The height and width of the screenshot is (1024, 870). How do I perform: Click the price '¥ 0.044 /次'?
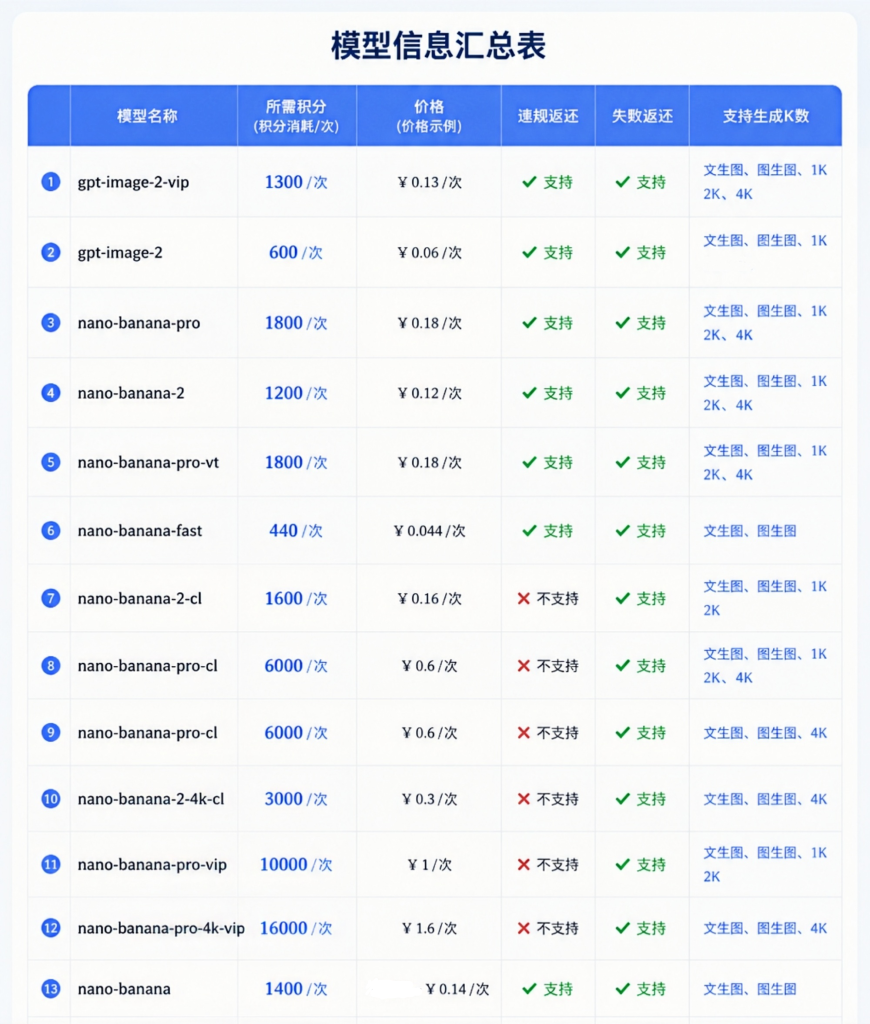(x=429, y=531)
